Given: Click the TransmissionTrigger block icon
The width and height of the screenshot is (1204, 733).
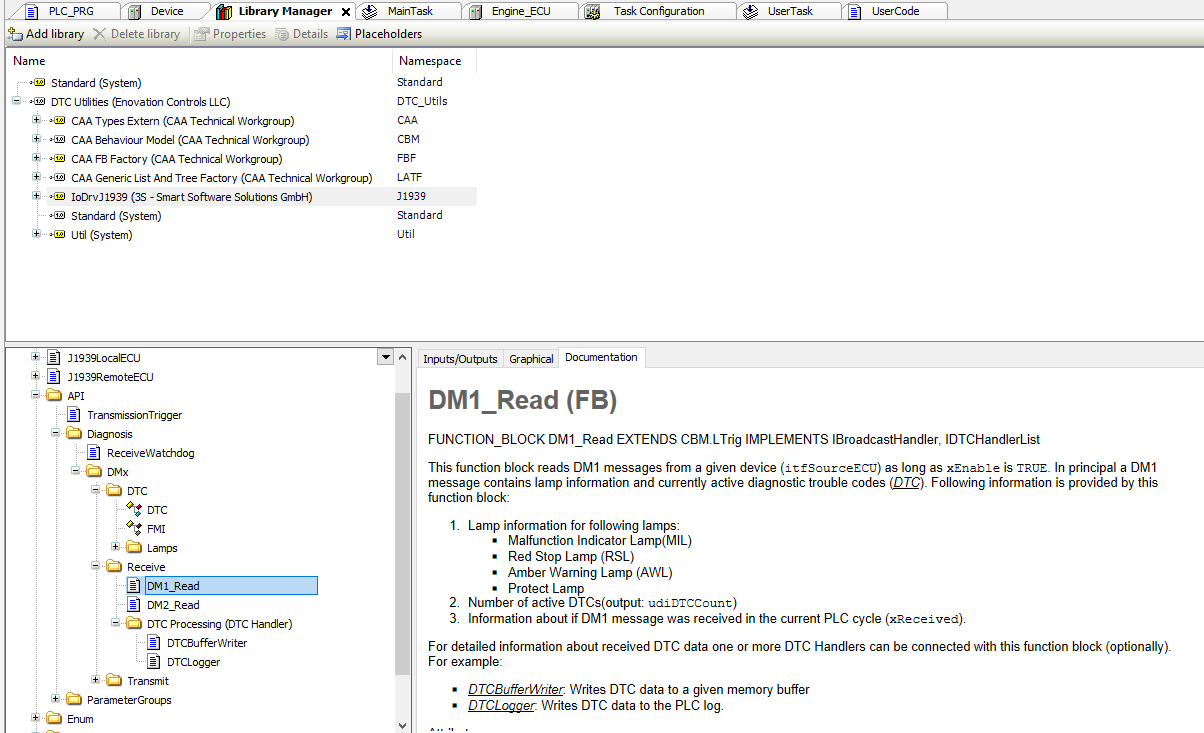Looking at the screenshot, I should click(x=74, y=415).
